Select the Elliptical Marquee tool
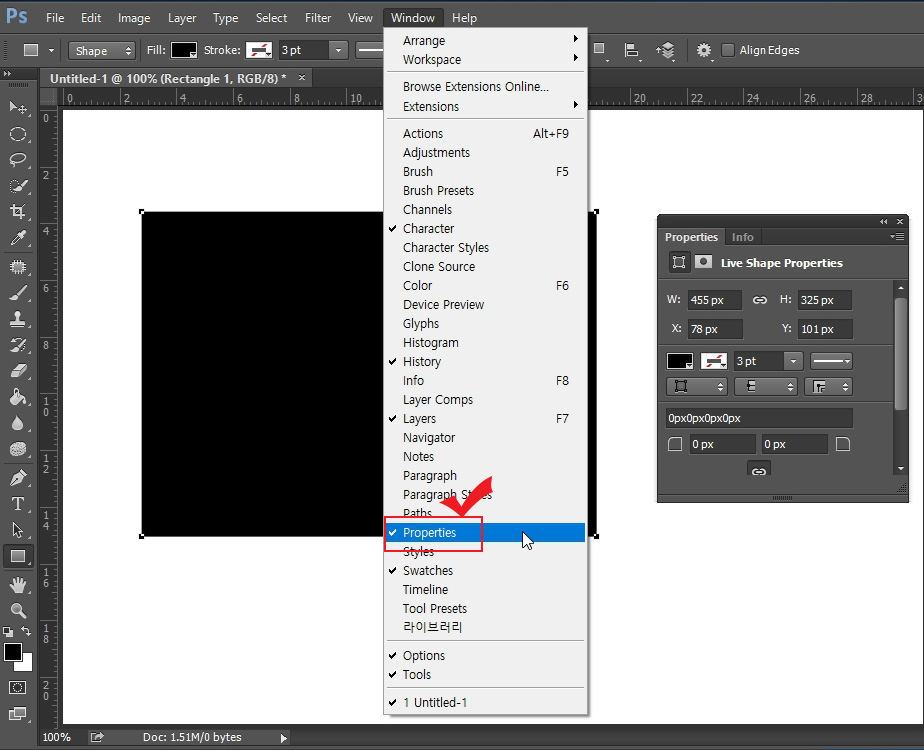The width and height of the screenshot is (924, 750). (18, 134)
